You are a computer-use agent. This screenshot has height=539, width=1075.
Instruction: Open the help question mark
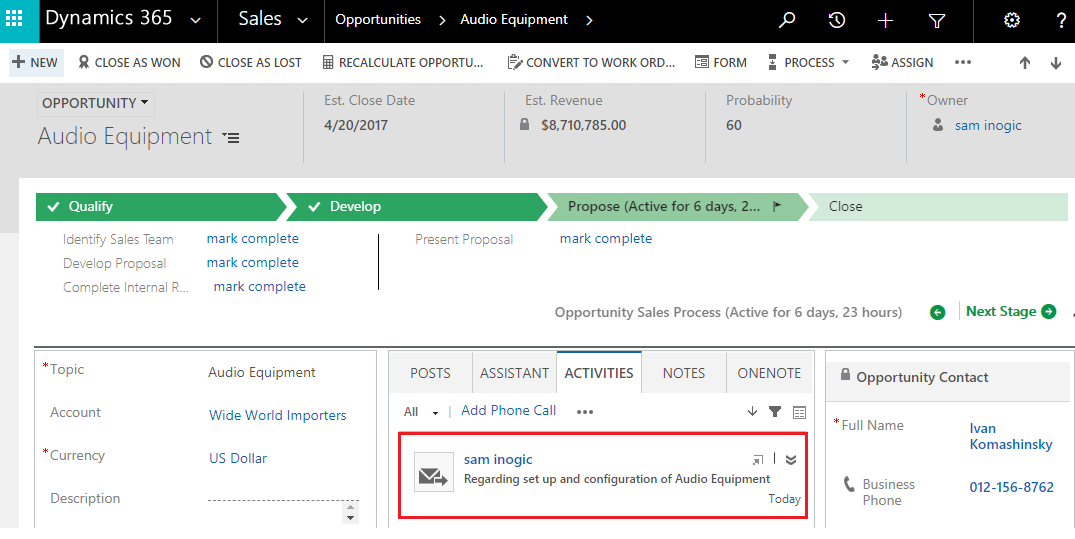point(1062,21)
